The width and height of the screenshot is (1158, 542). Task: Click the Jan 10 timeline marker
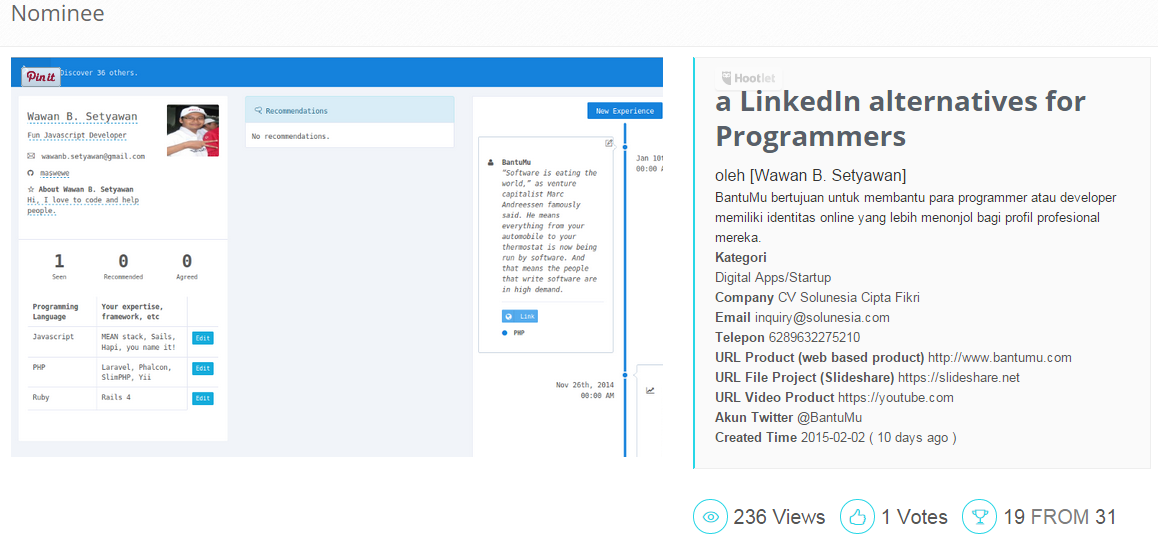625,147
